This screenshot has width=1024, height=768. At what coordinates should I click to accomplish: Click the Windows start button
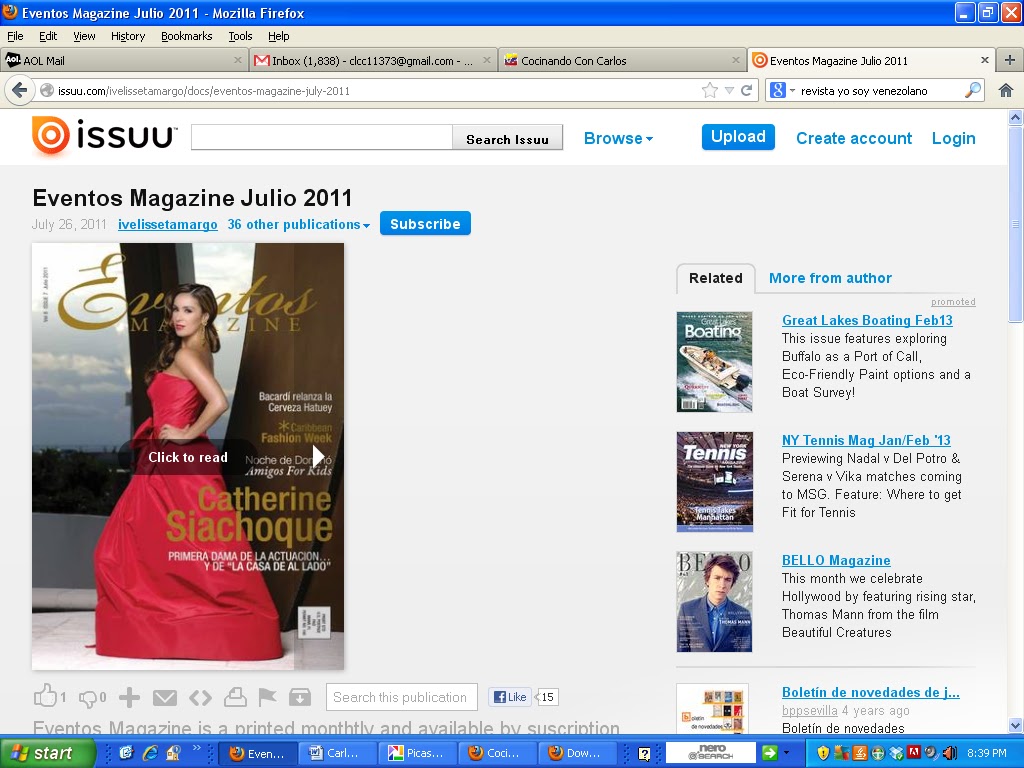click(x=46, y=753)
